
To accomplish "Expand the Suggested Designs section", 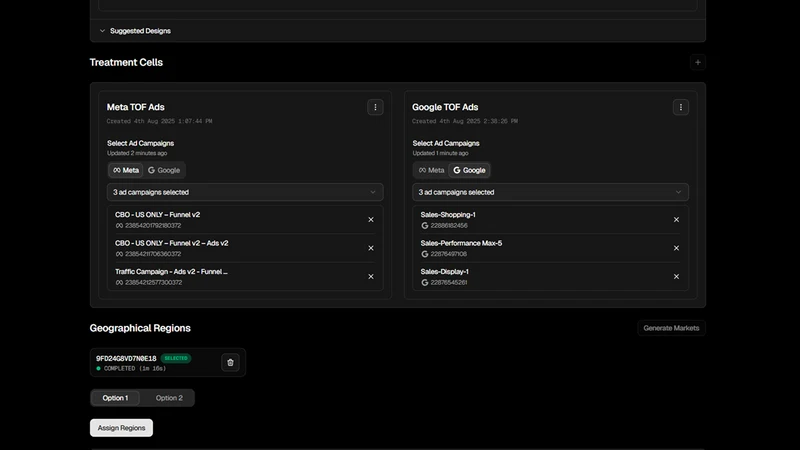I will pos(135,31).
